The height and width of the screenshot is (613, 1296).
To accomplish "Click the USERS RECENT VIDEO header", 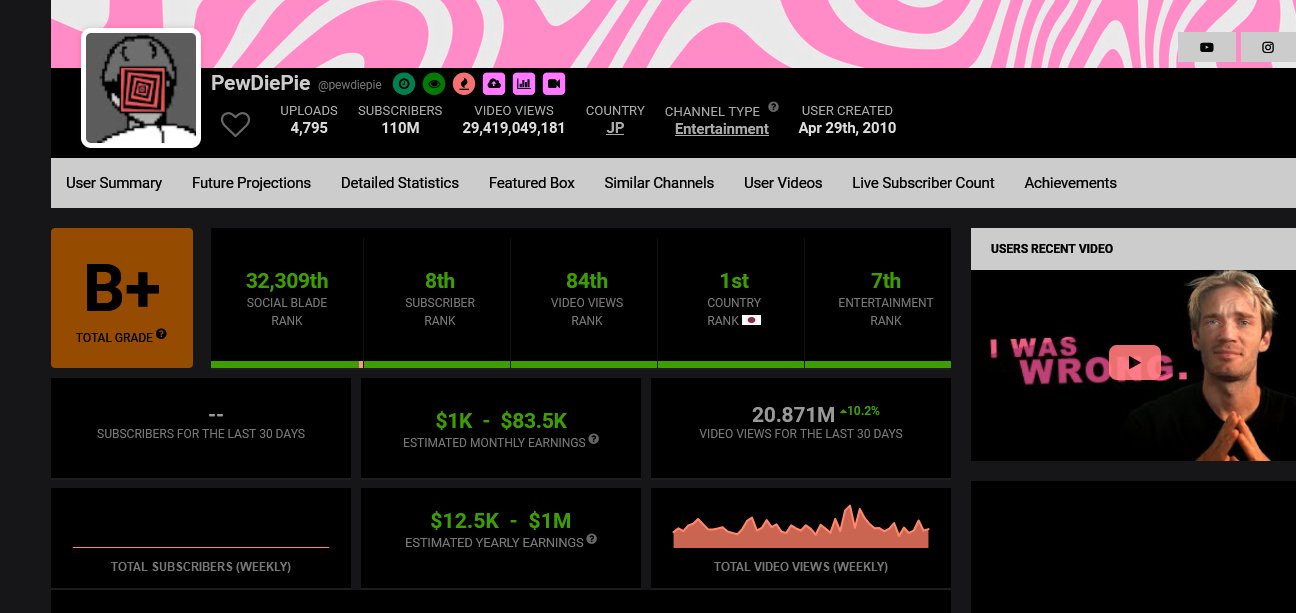I will [1052, 248].
